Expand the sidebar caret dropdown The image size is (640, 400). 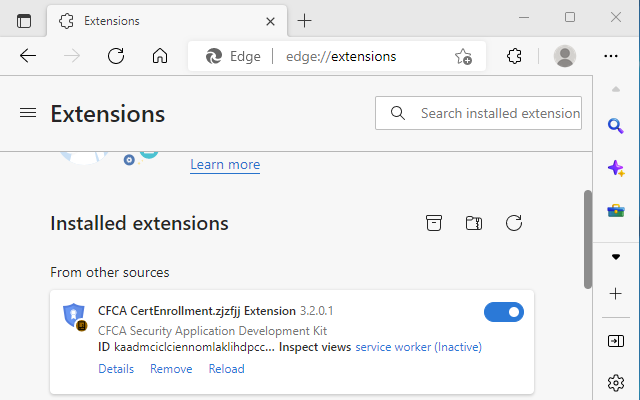pos(615,257)
